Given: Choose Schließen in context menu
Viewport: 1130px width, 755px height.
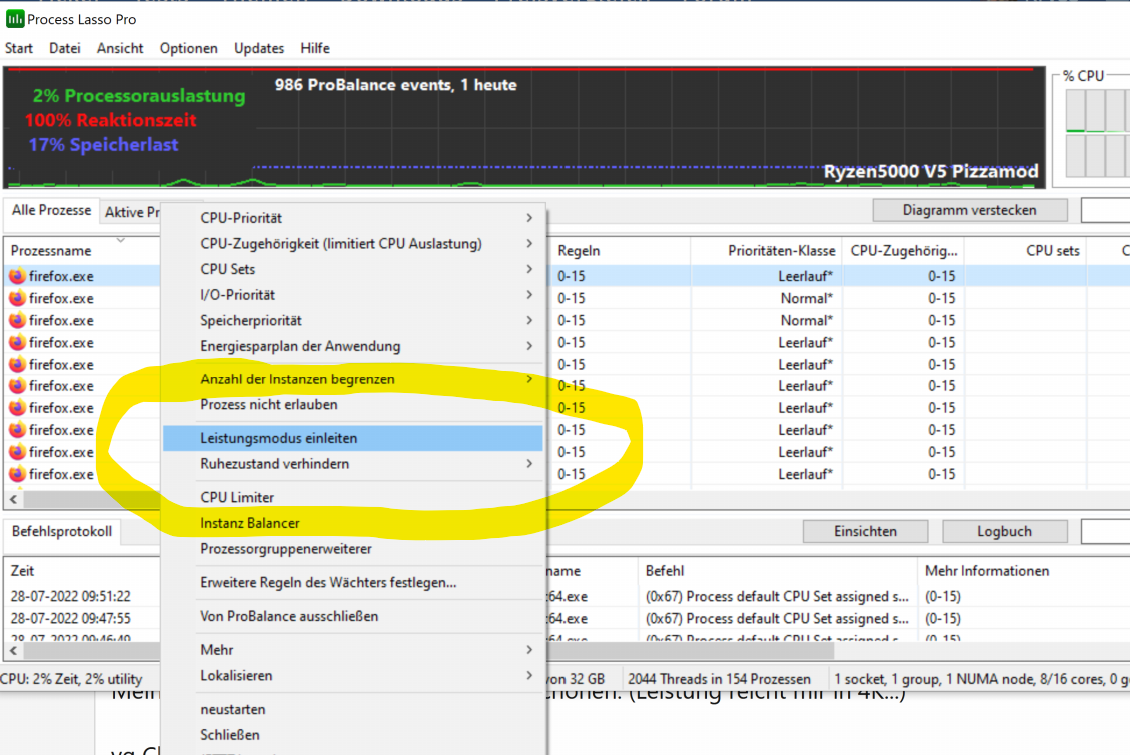Looking at the screenshot, I should coord(353,735).
